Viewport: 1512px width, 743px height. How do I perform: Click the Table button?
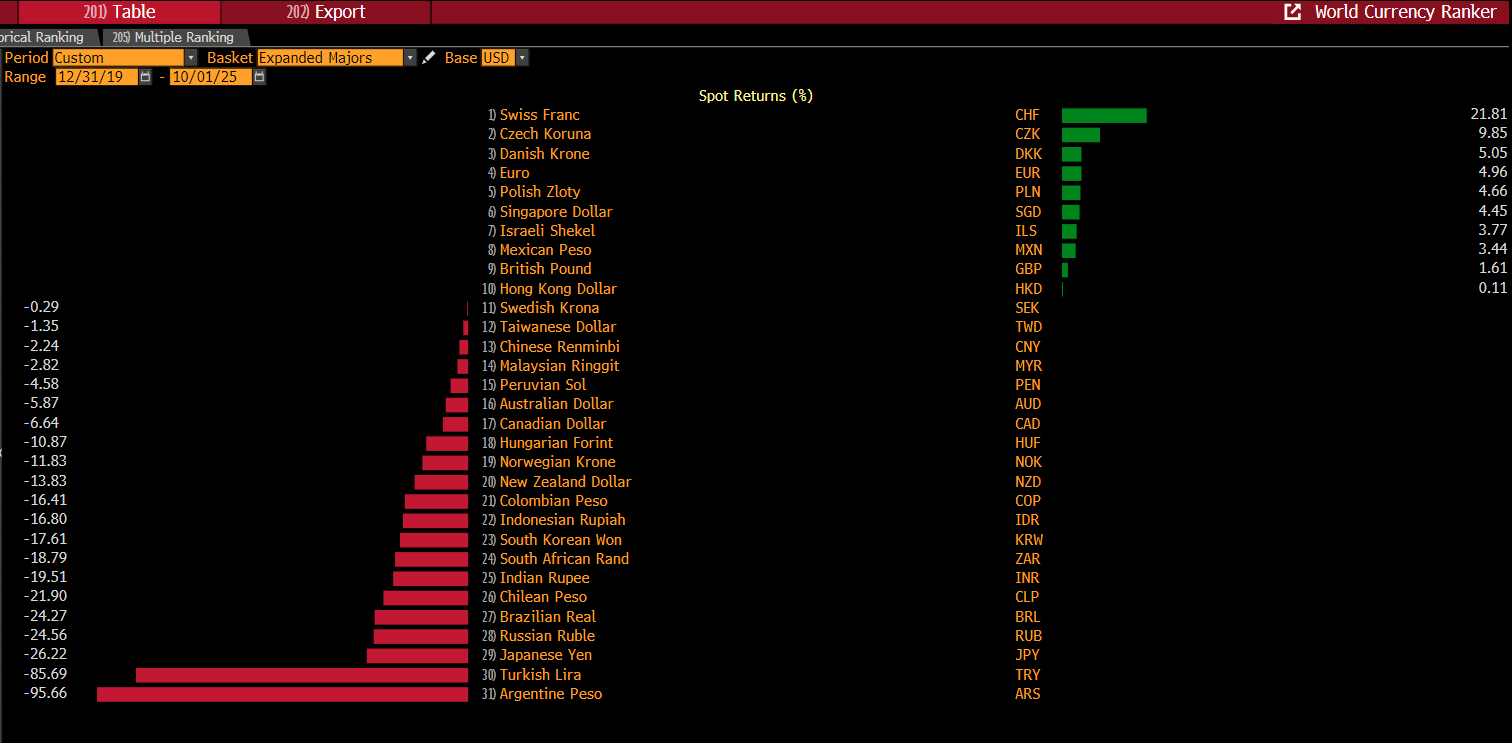tap(120, 12)
